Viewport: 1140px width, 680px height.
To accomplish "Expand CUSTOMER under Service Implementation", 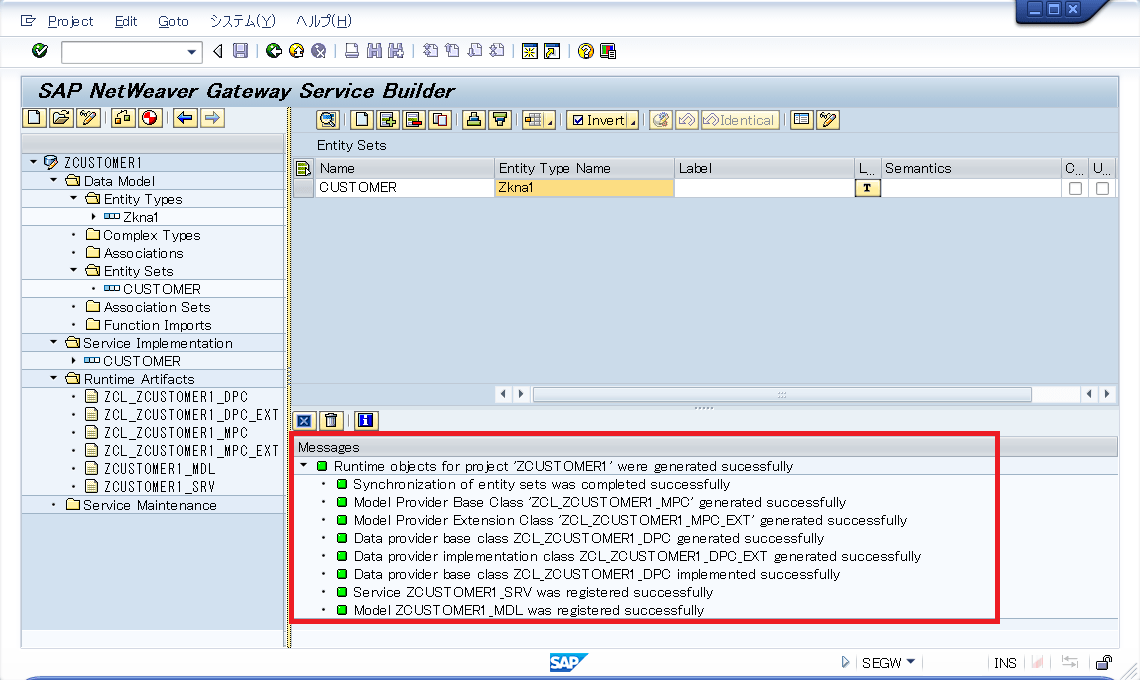I will pos(73,361).
